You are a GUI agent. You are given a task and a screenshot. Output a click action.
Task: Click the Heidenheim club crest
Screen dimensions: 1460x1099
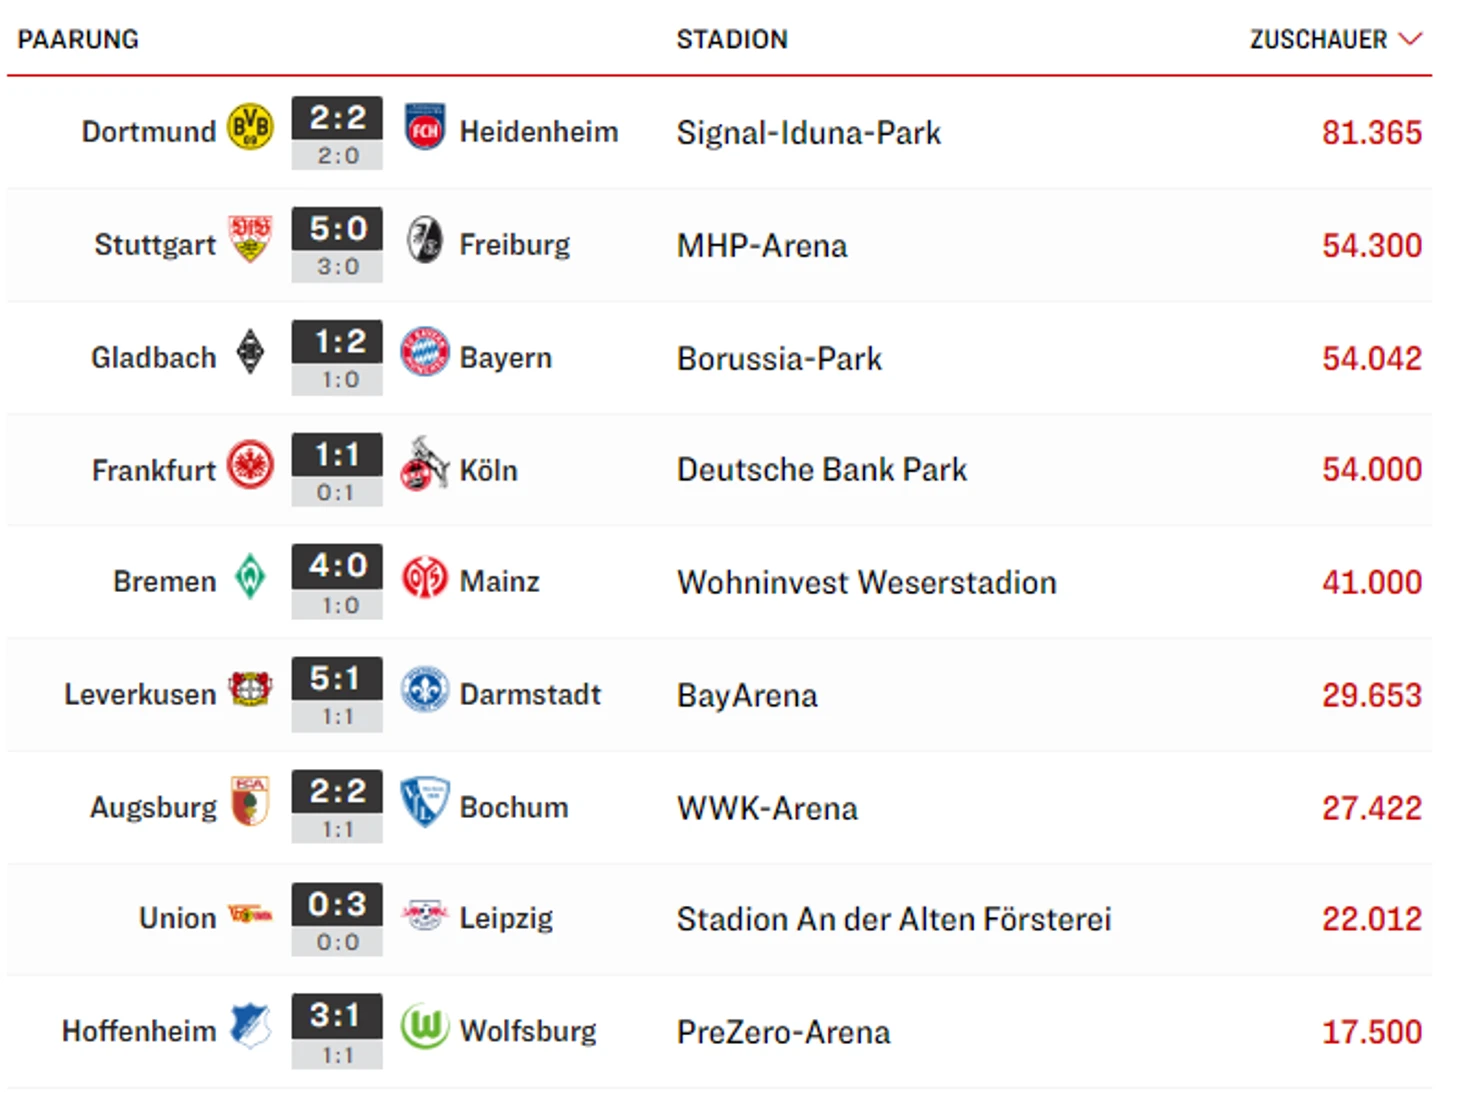425,128
